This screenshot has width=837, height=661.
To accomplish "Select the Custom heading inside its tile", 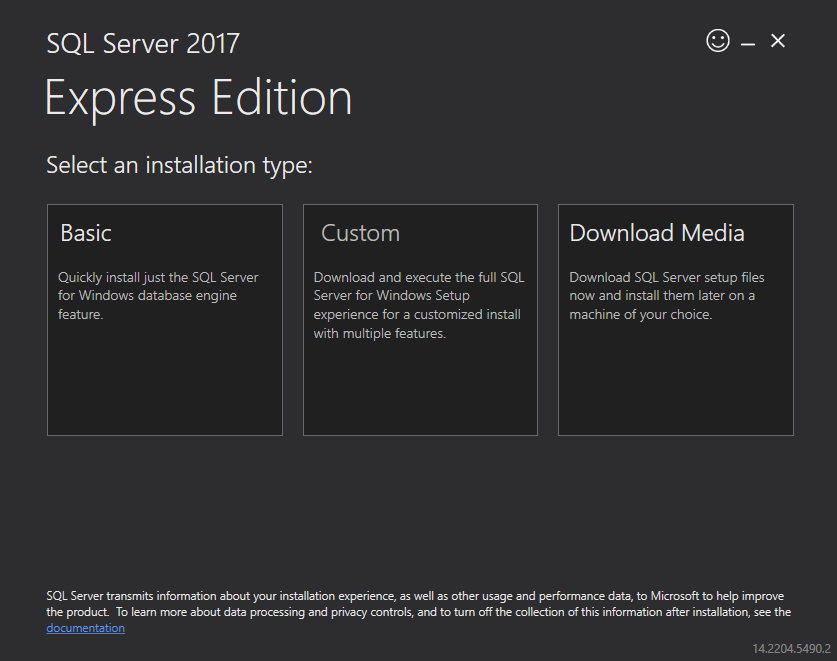I will point(360,232).
